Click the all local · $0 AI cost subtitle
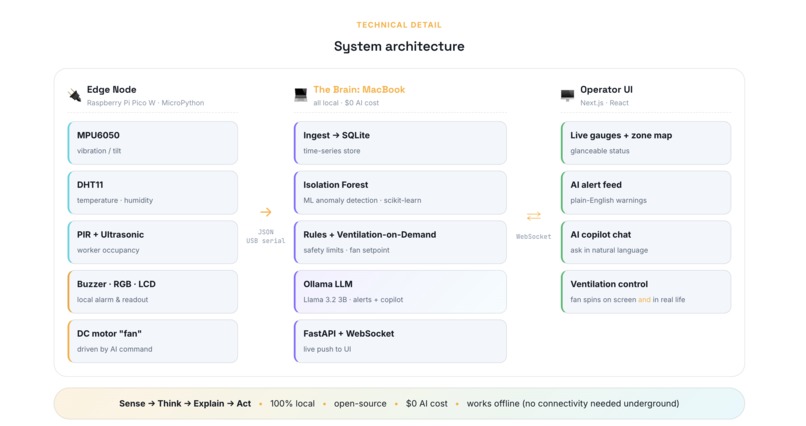 coord(346,103)
